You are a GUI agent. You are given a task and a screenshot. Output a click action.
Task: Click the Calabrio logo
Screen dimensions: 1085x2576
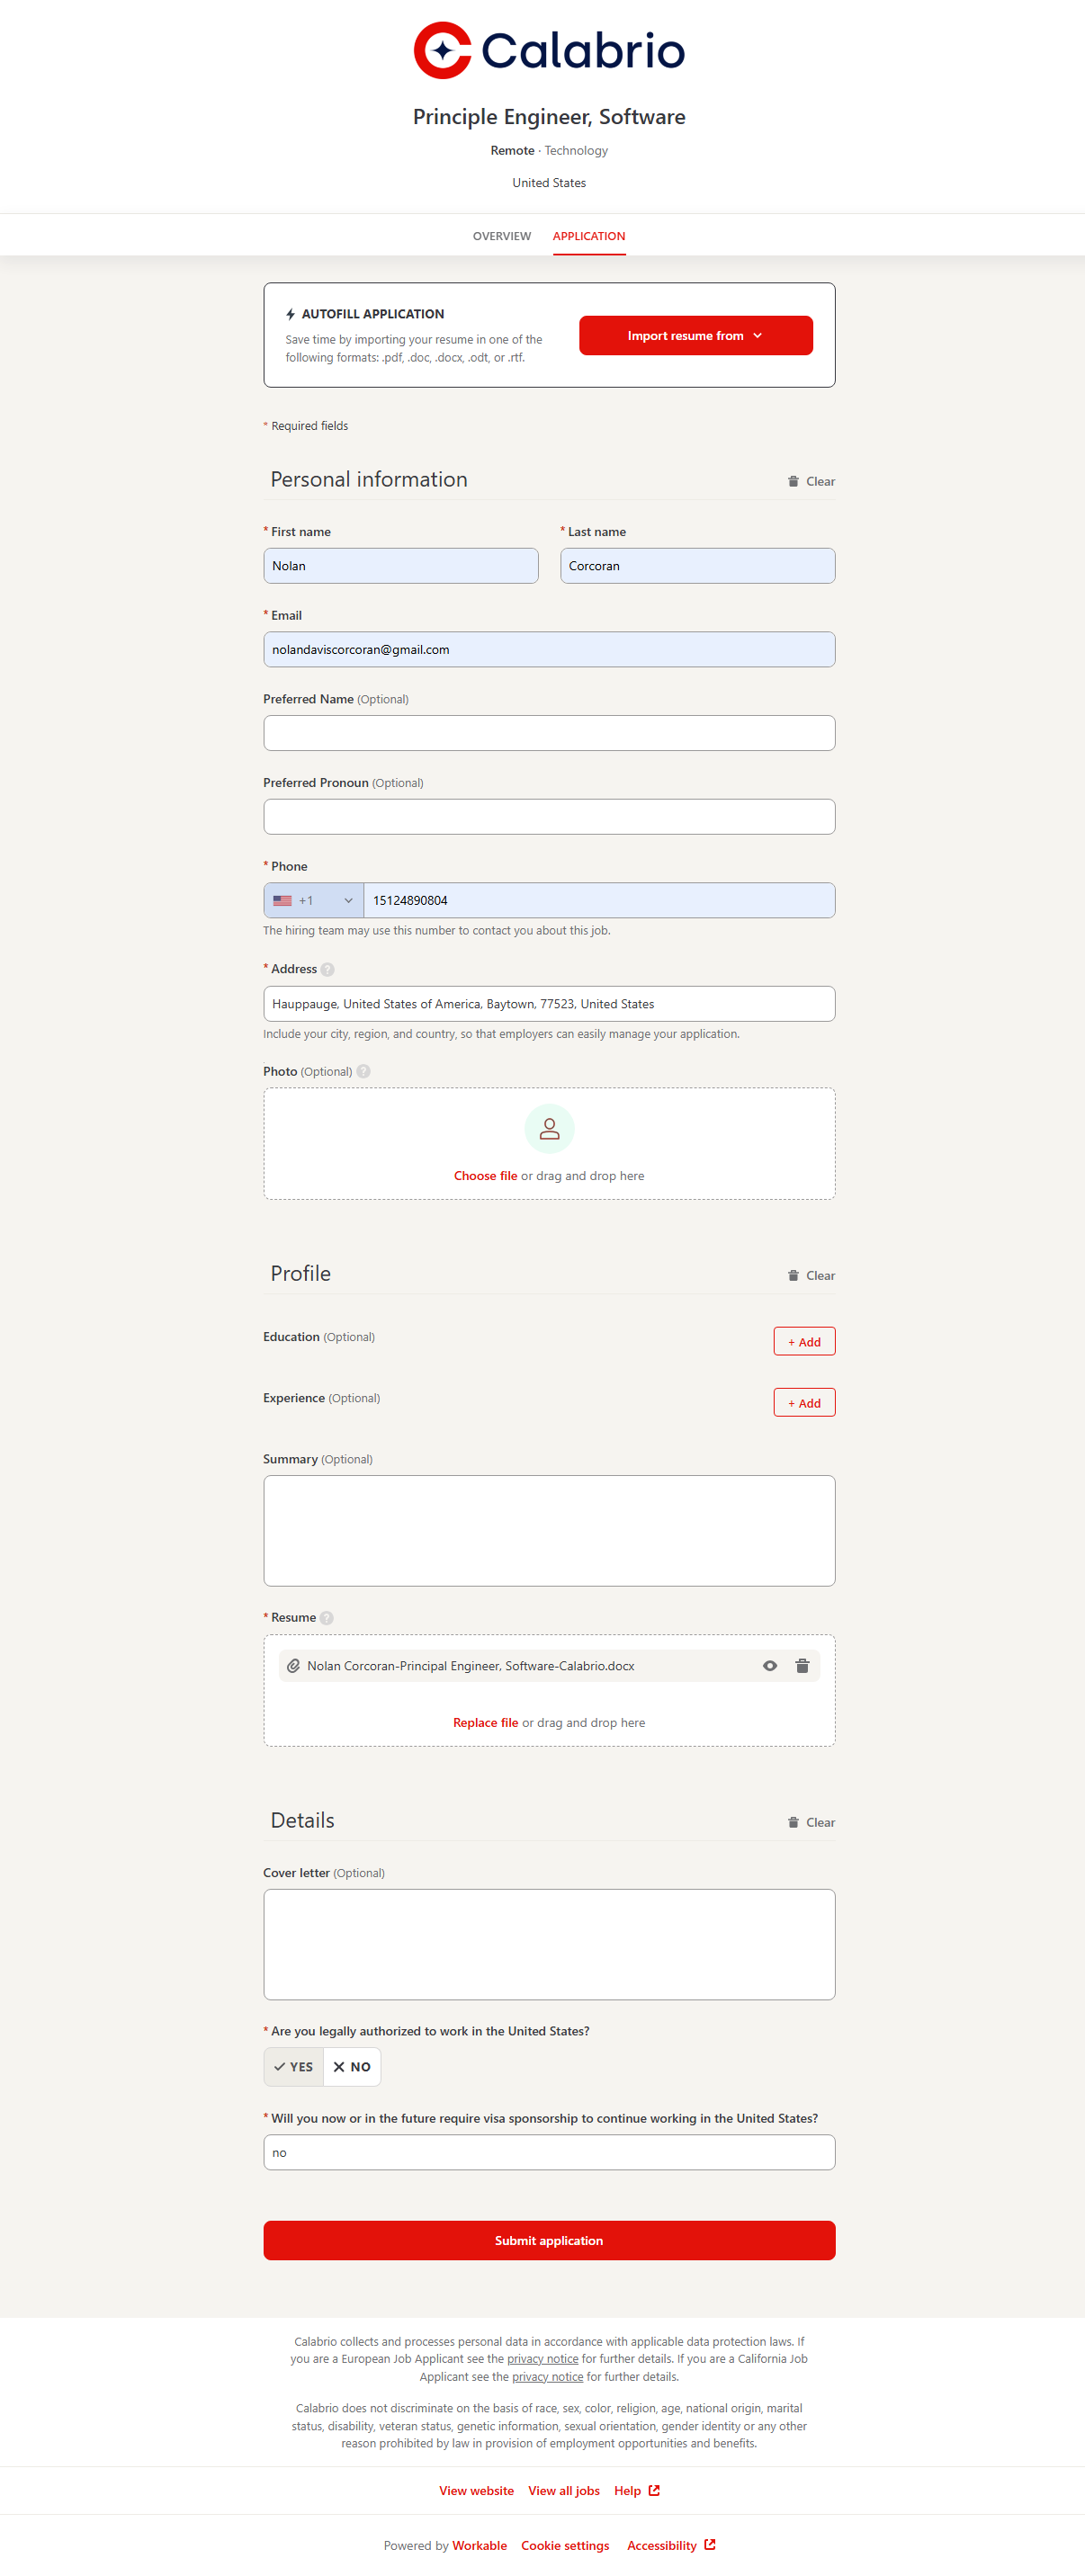[x=548, y=50]
